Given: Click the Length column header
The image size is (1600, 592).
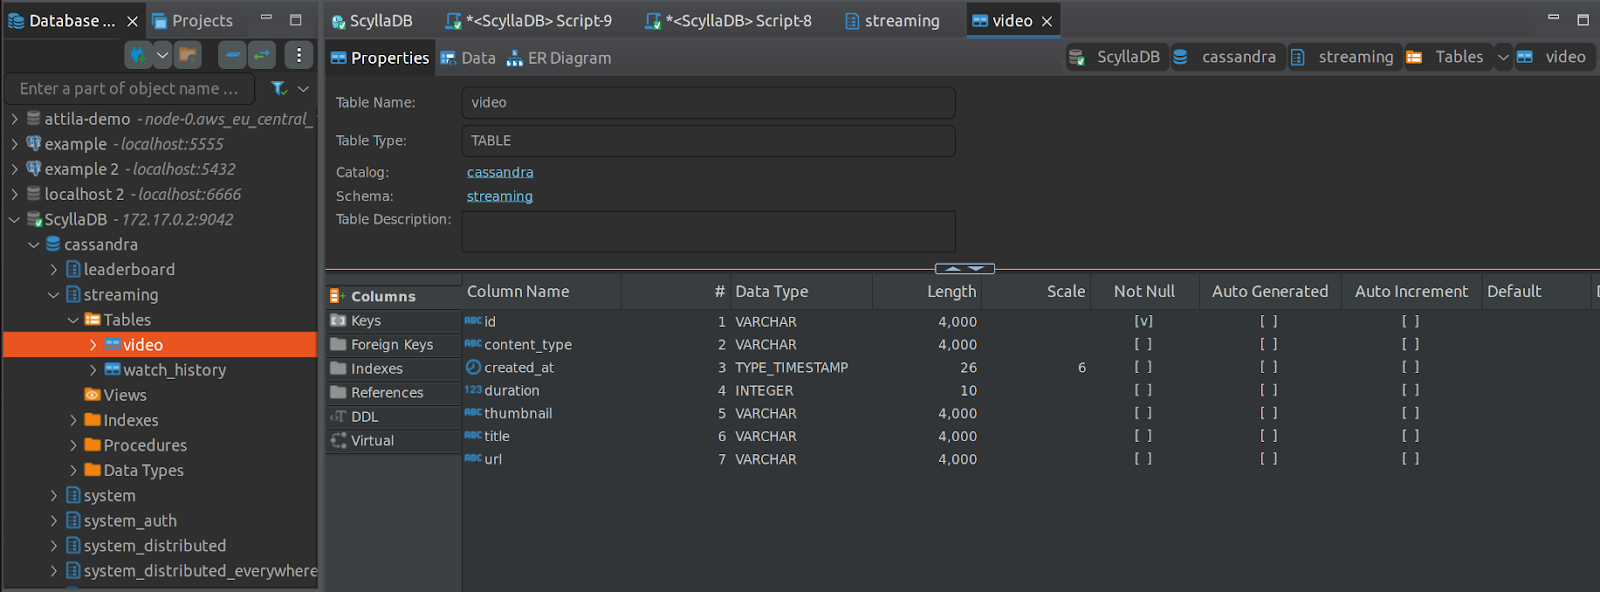Looking at the screenshot, I should pos(927,291).
